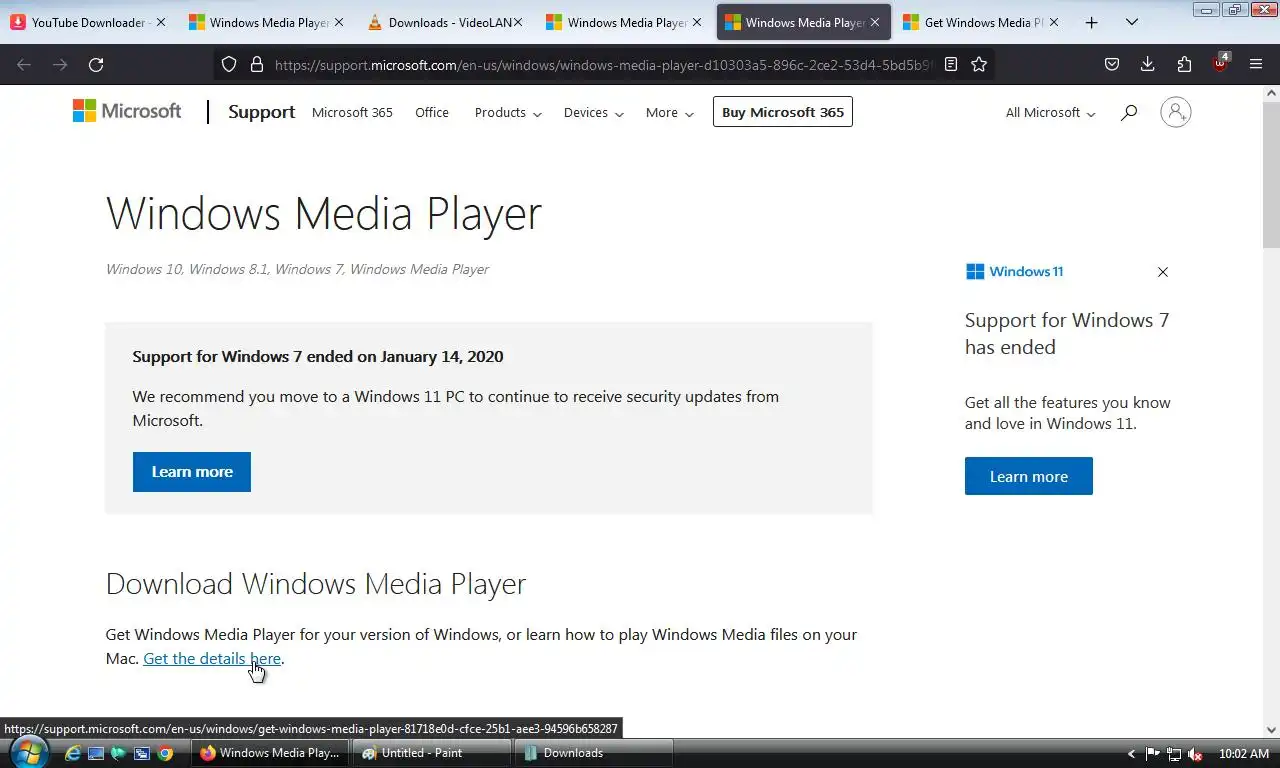Click the Windows 11 logo in sidebar
This screenshot has height=768, width=1280.
[1014, 271]
